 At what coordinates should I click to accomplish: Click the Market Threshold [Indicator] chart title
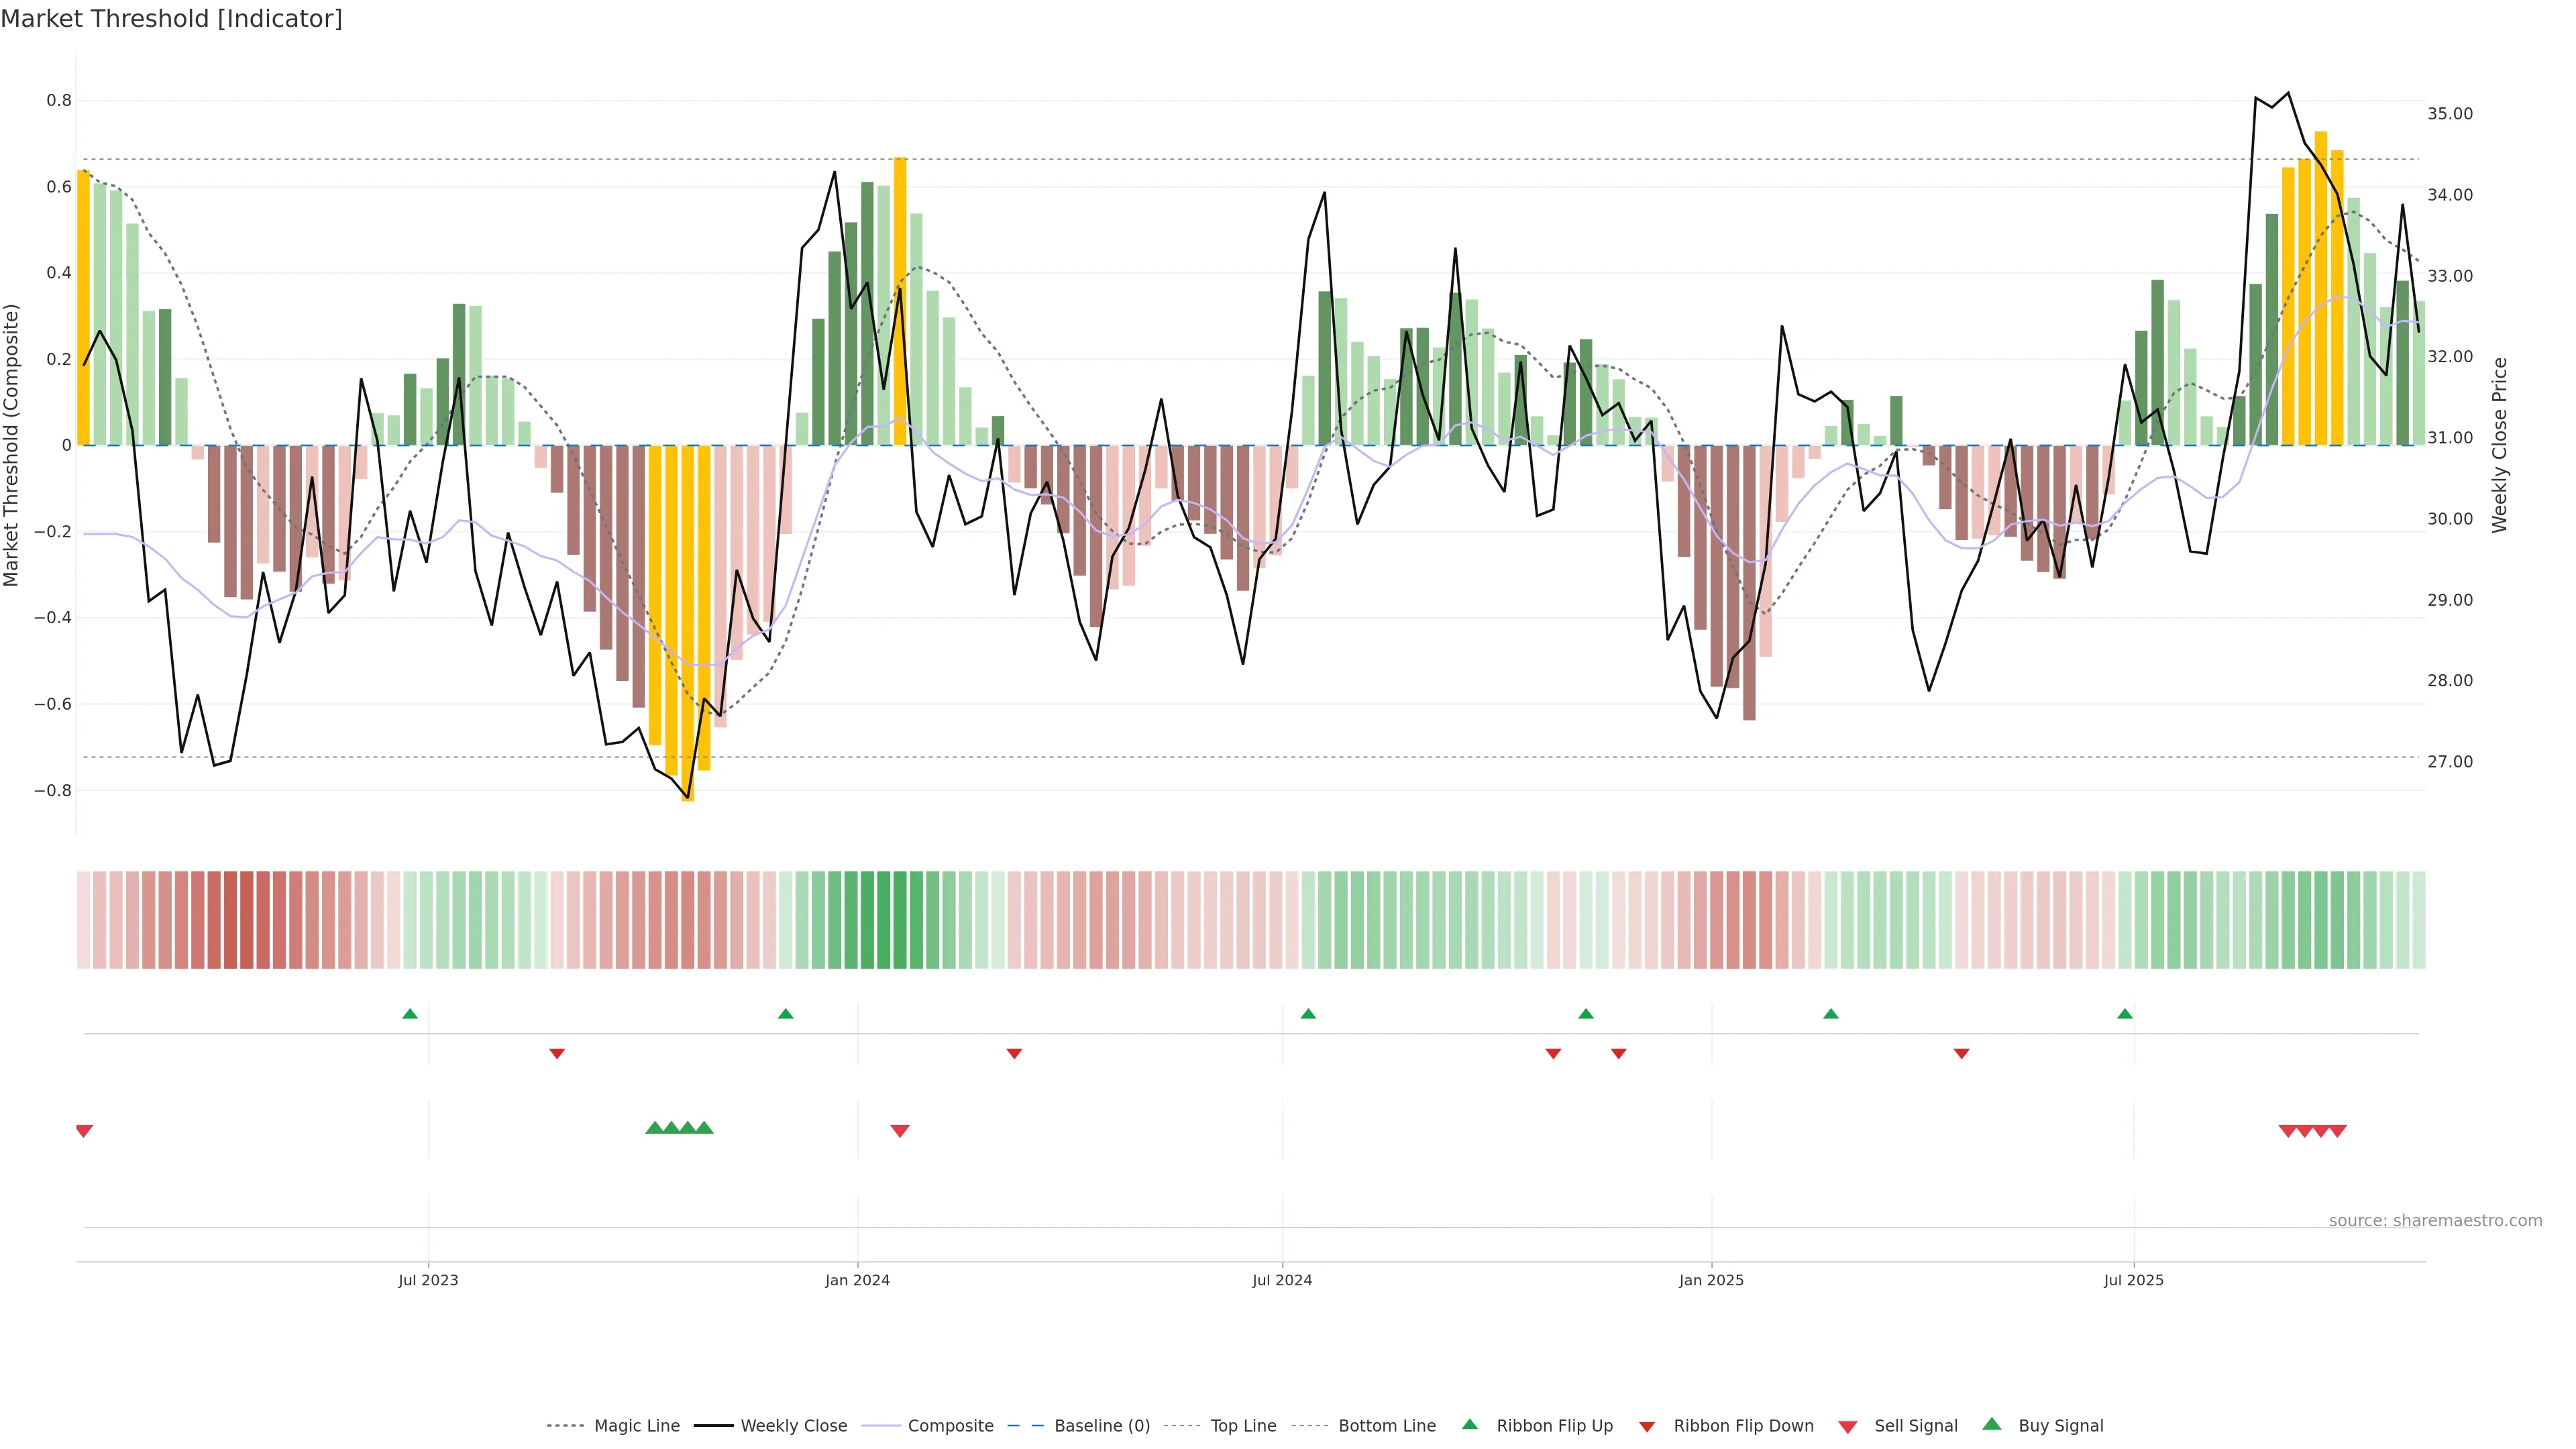click(171, 19)
